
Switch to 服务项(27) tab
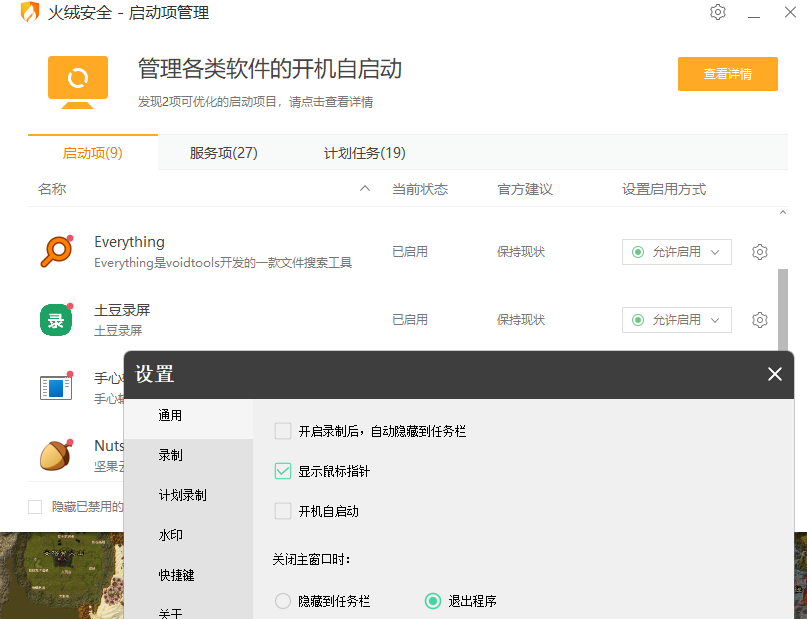click(x=224, y=153)
